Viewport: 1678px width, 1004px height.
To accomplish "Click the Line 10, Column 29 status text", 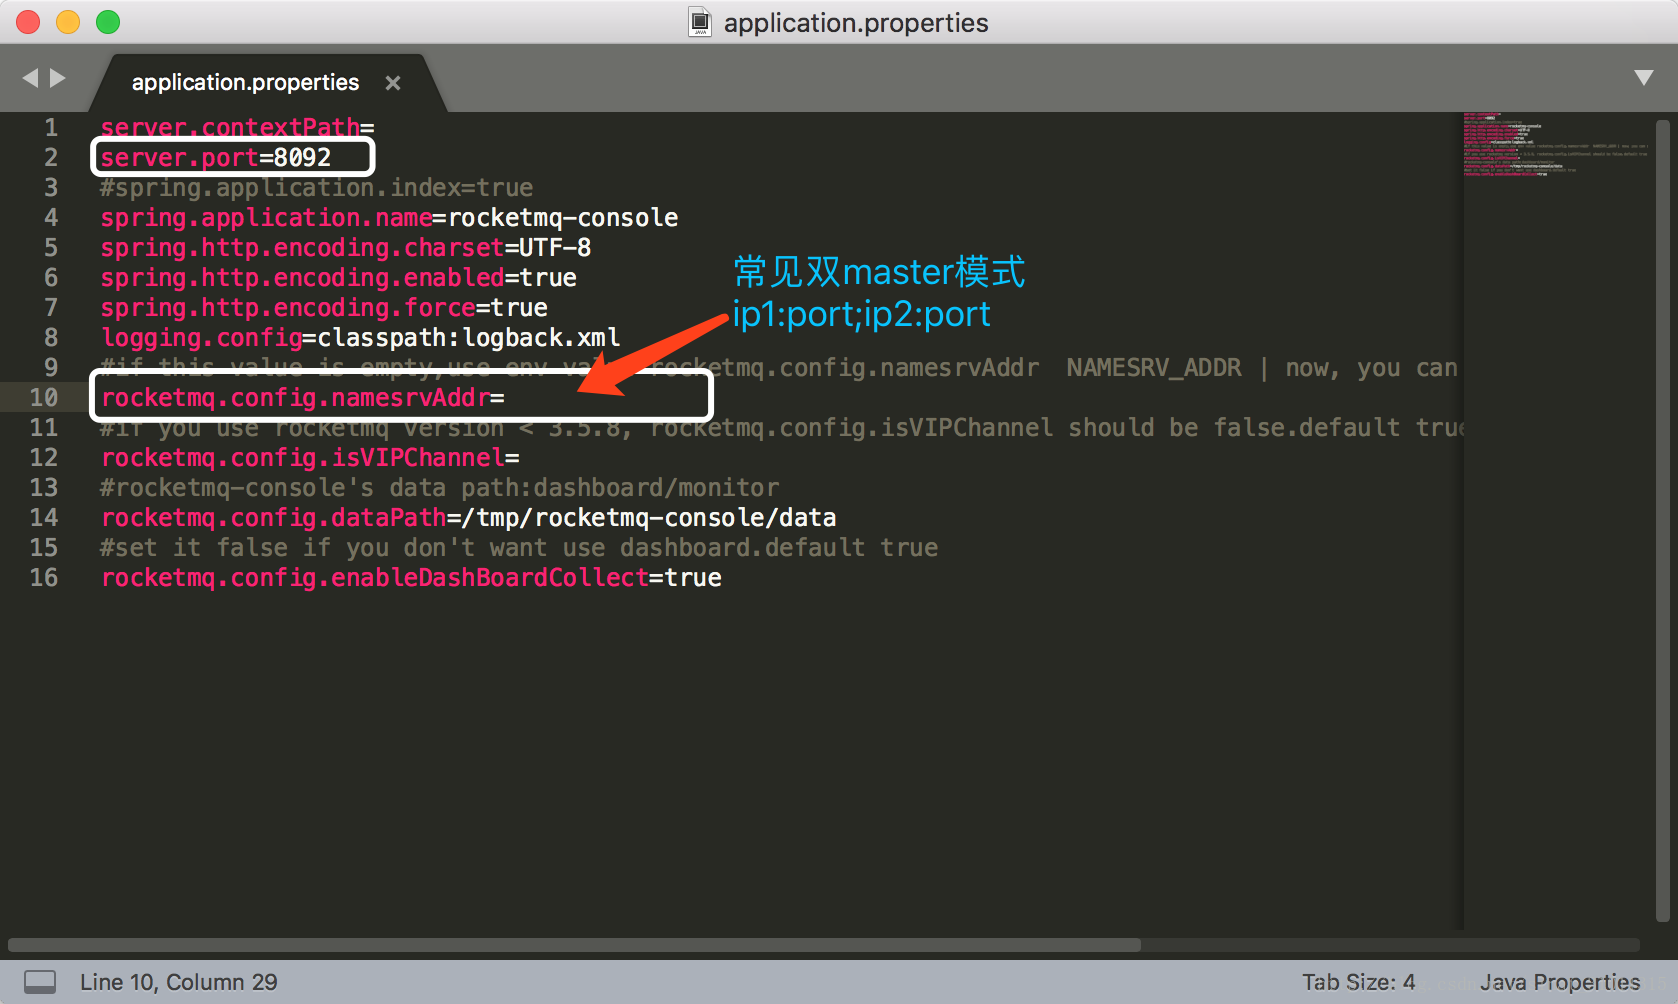I will (179, 982).
